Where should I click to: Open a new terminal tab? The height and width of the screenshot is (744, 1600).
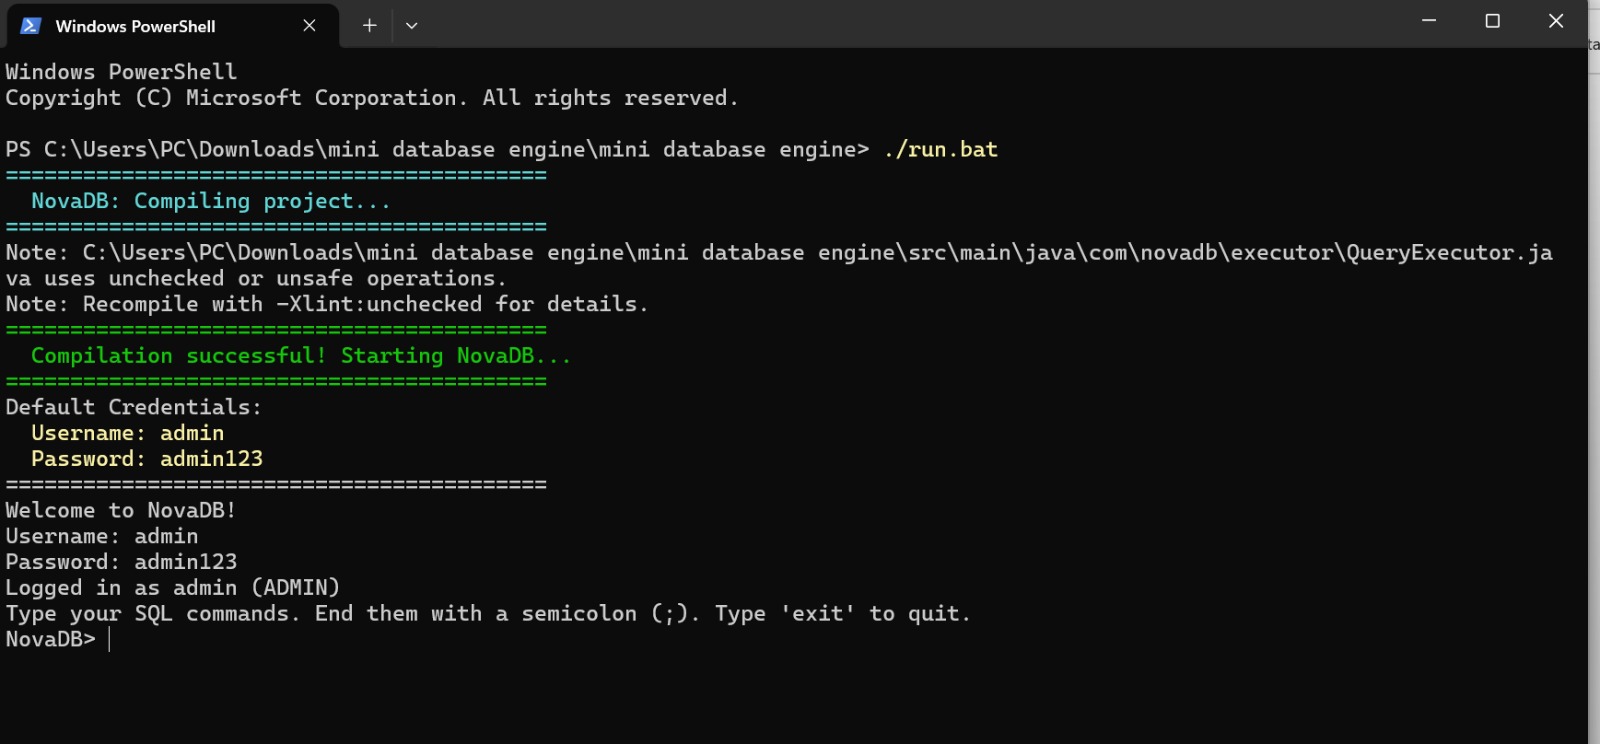click(369, 26)
